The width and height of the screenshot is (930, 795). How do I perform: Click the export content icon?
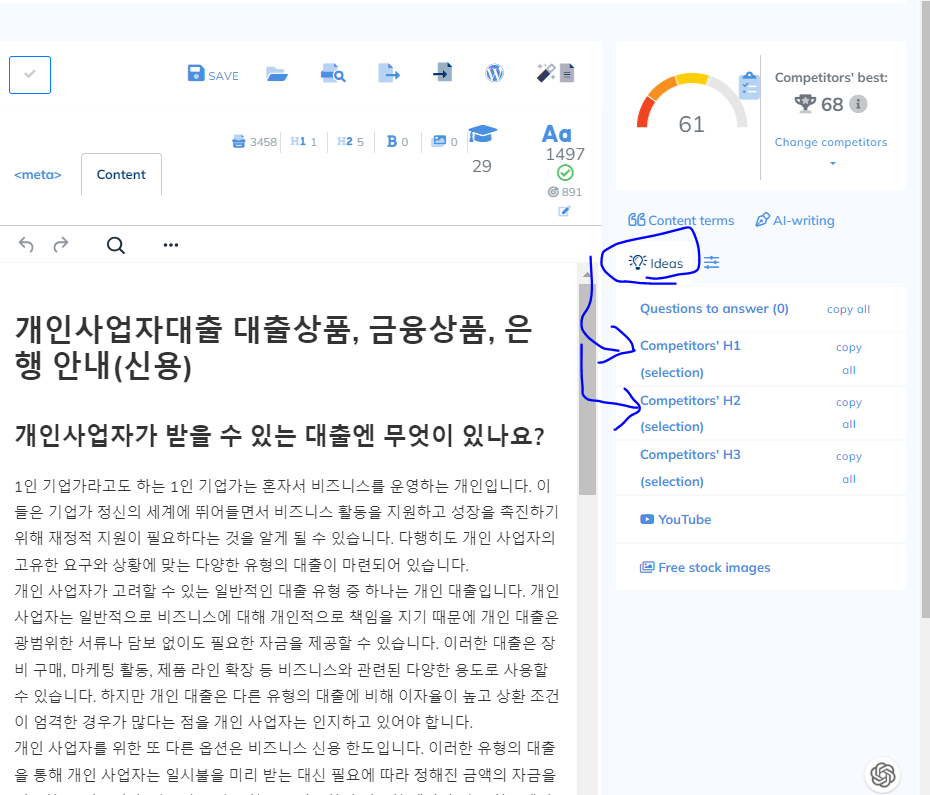[389, 73]
